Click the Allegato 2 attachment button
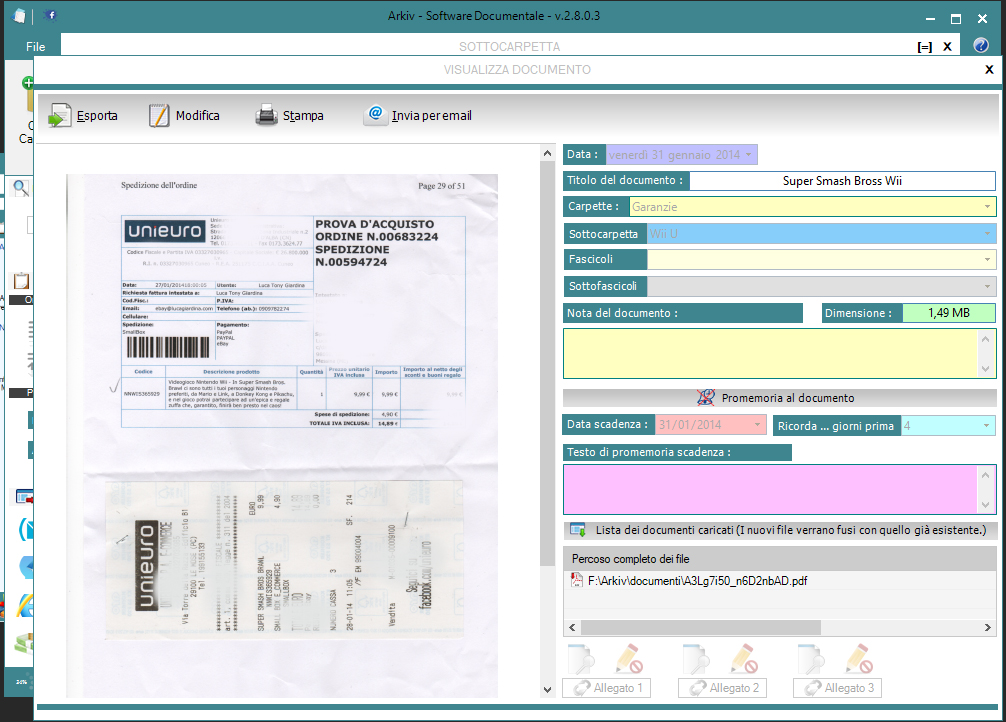The image size is (1006, 722). (722, 688)
